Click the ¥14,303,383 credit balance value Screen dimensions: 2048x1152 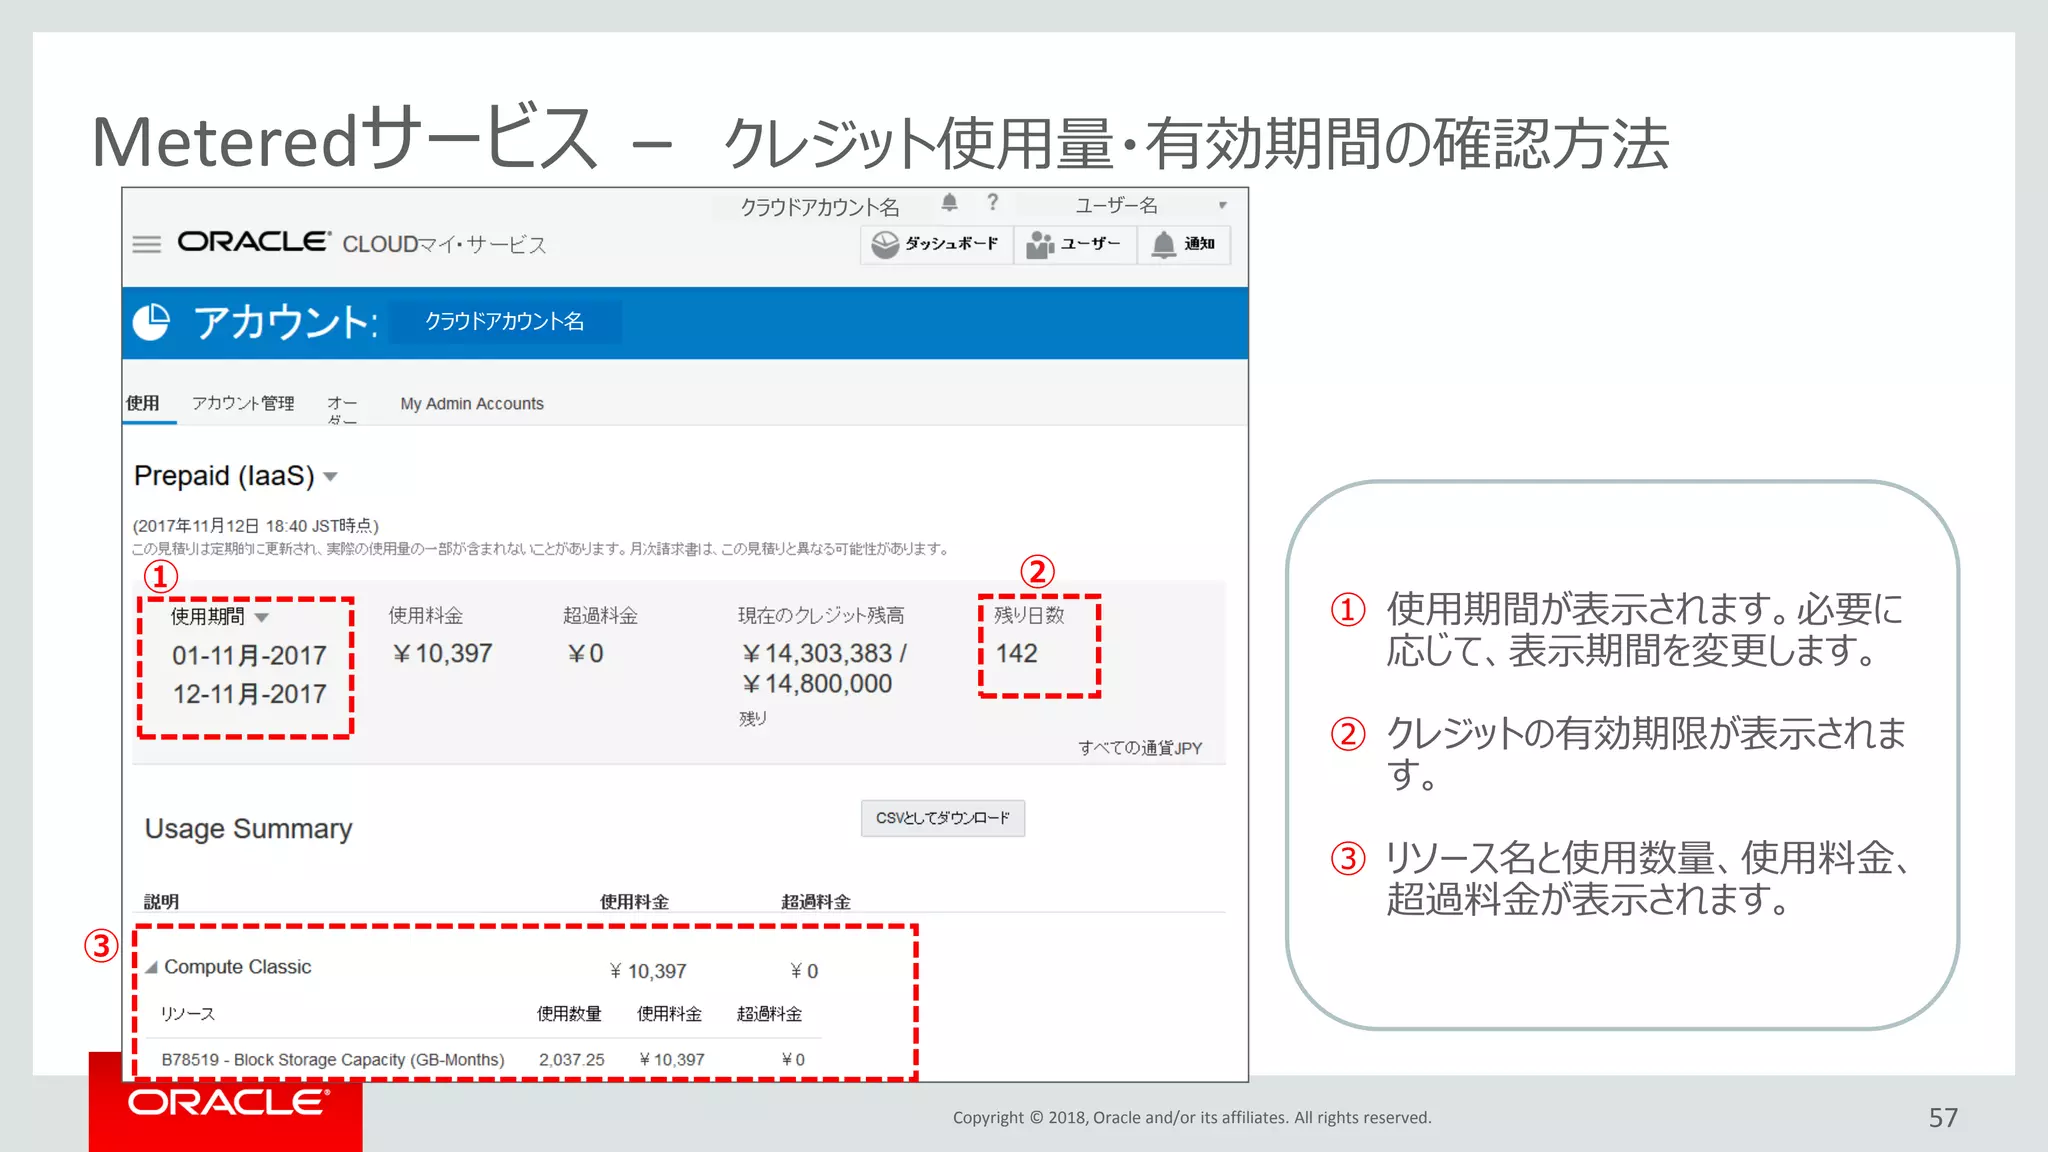817,654
